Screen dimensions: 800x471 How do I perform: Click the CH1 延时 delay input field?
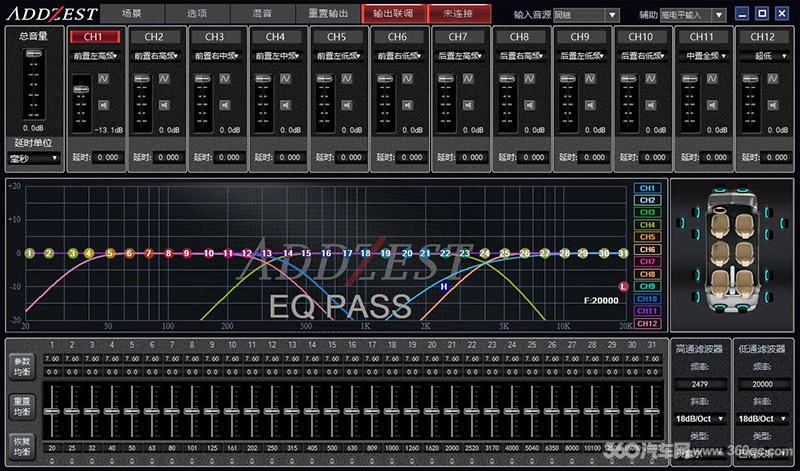108,158
